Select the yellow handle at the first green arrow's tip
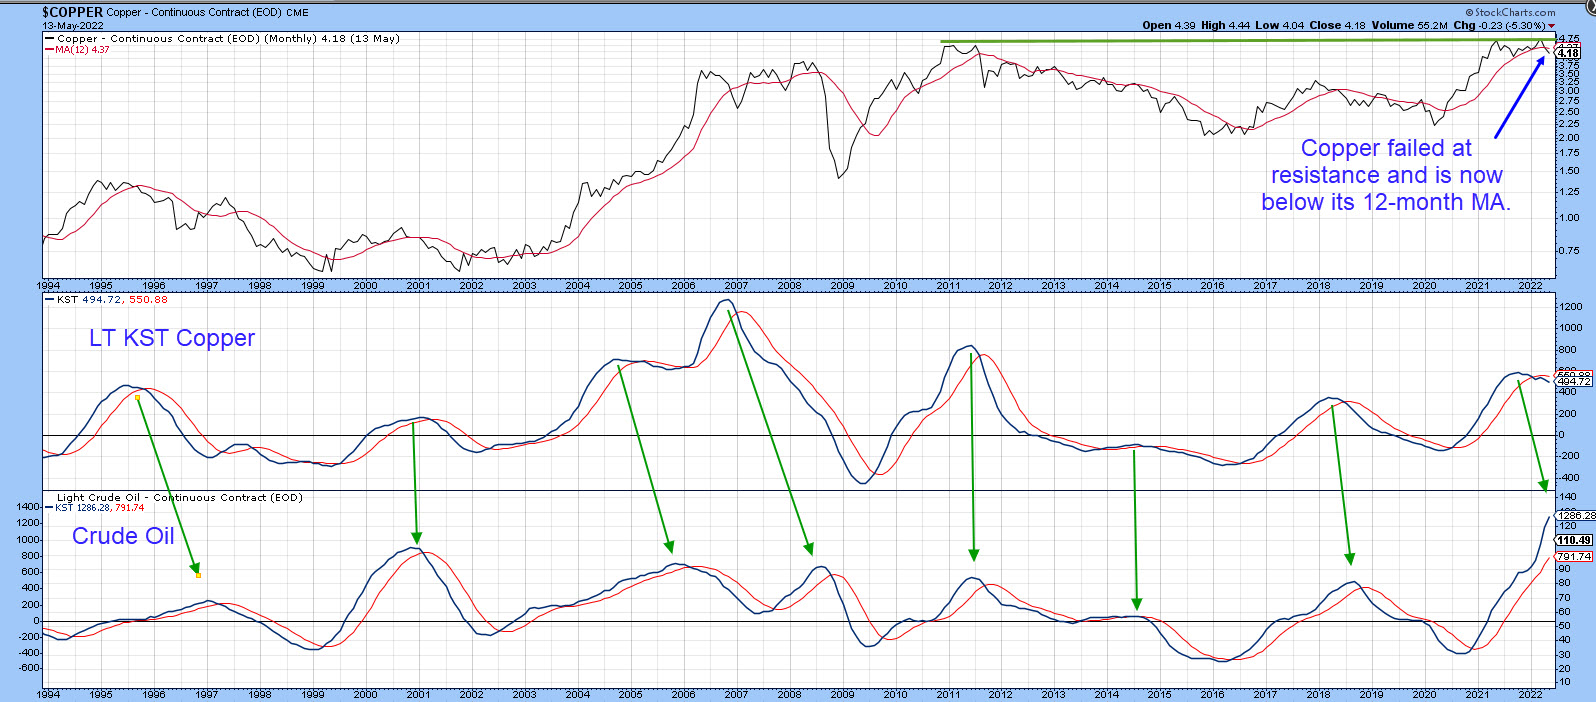The width and height of the screenshot is (1596, 702). (198, 575)
